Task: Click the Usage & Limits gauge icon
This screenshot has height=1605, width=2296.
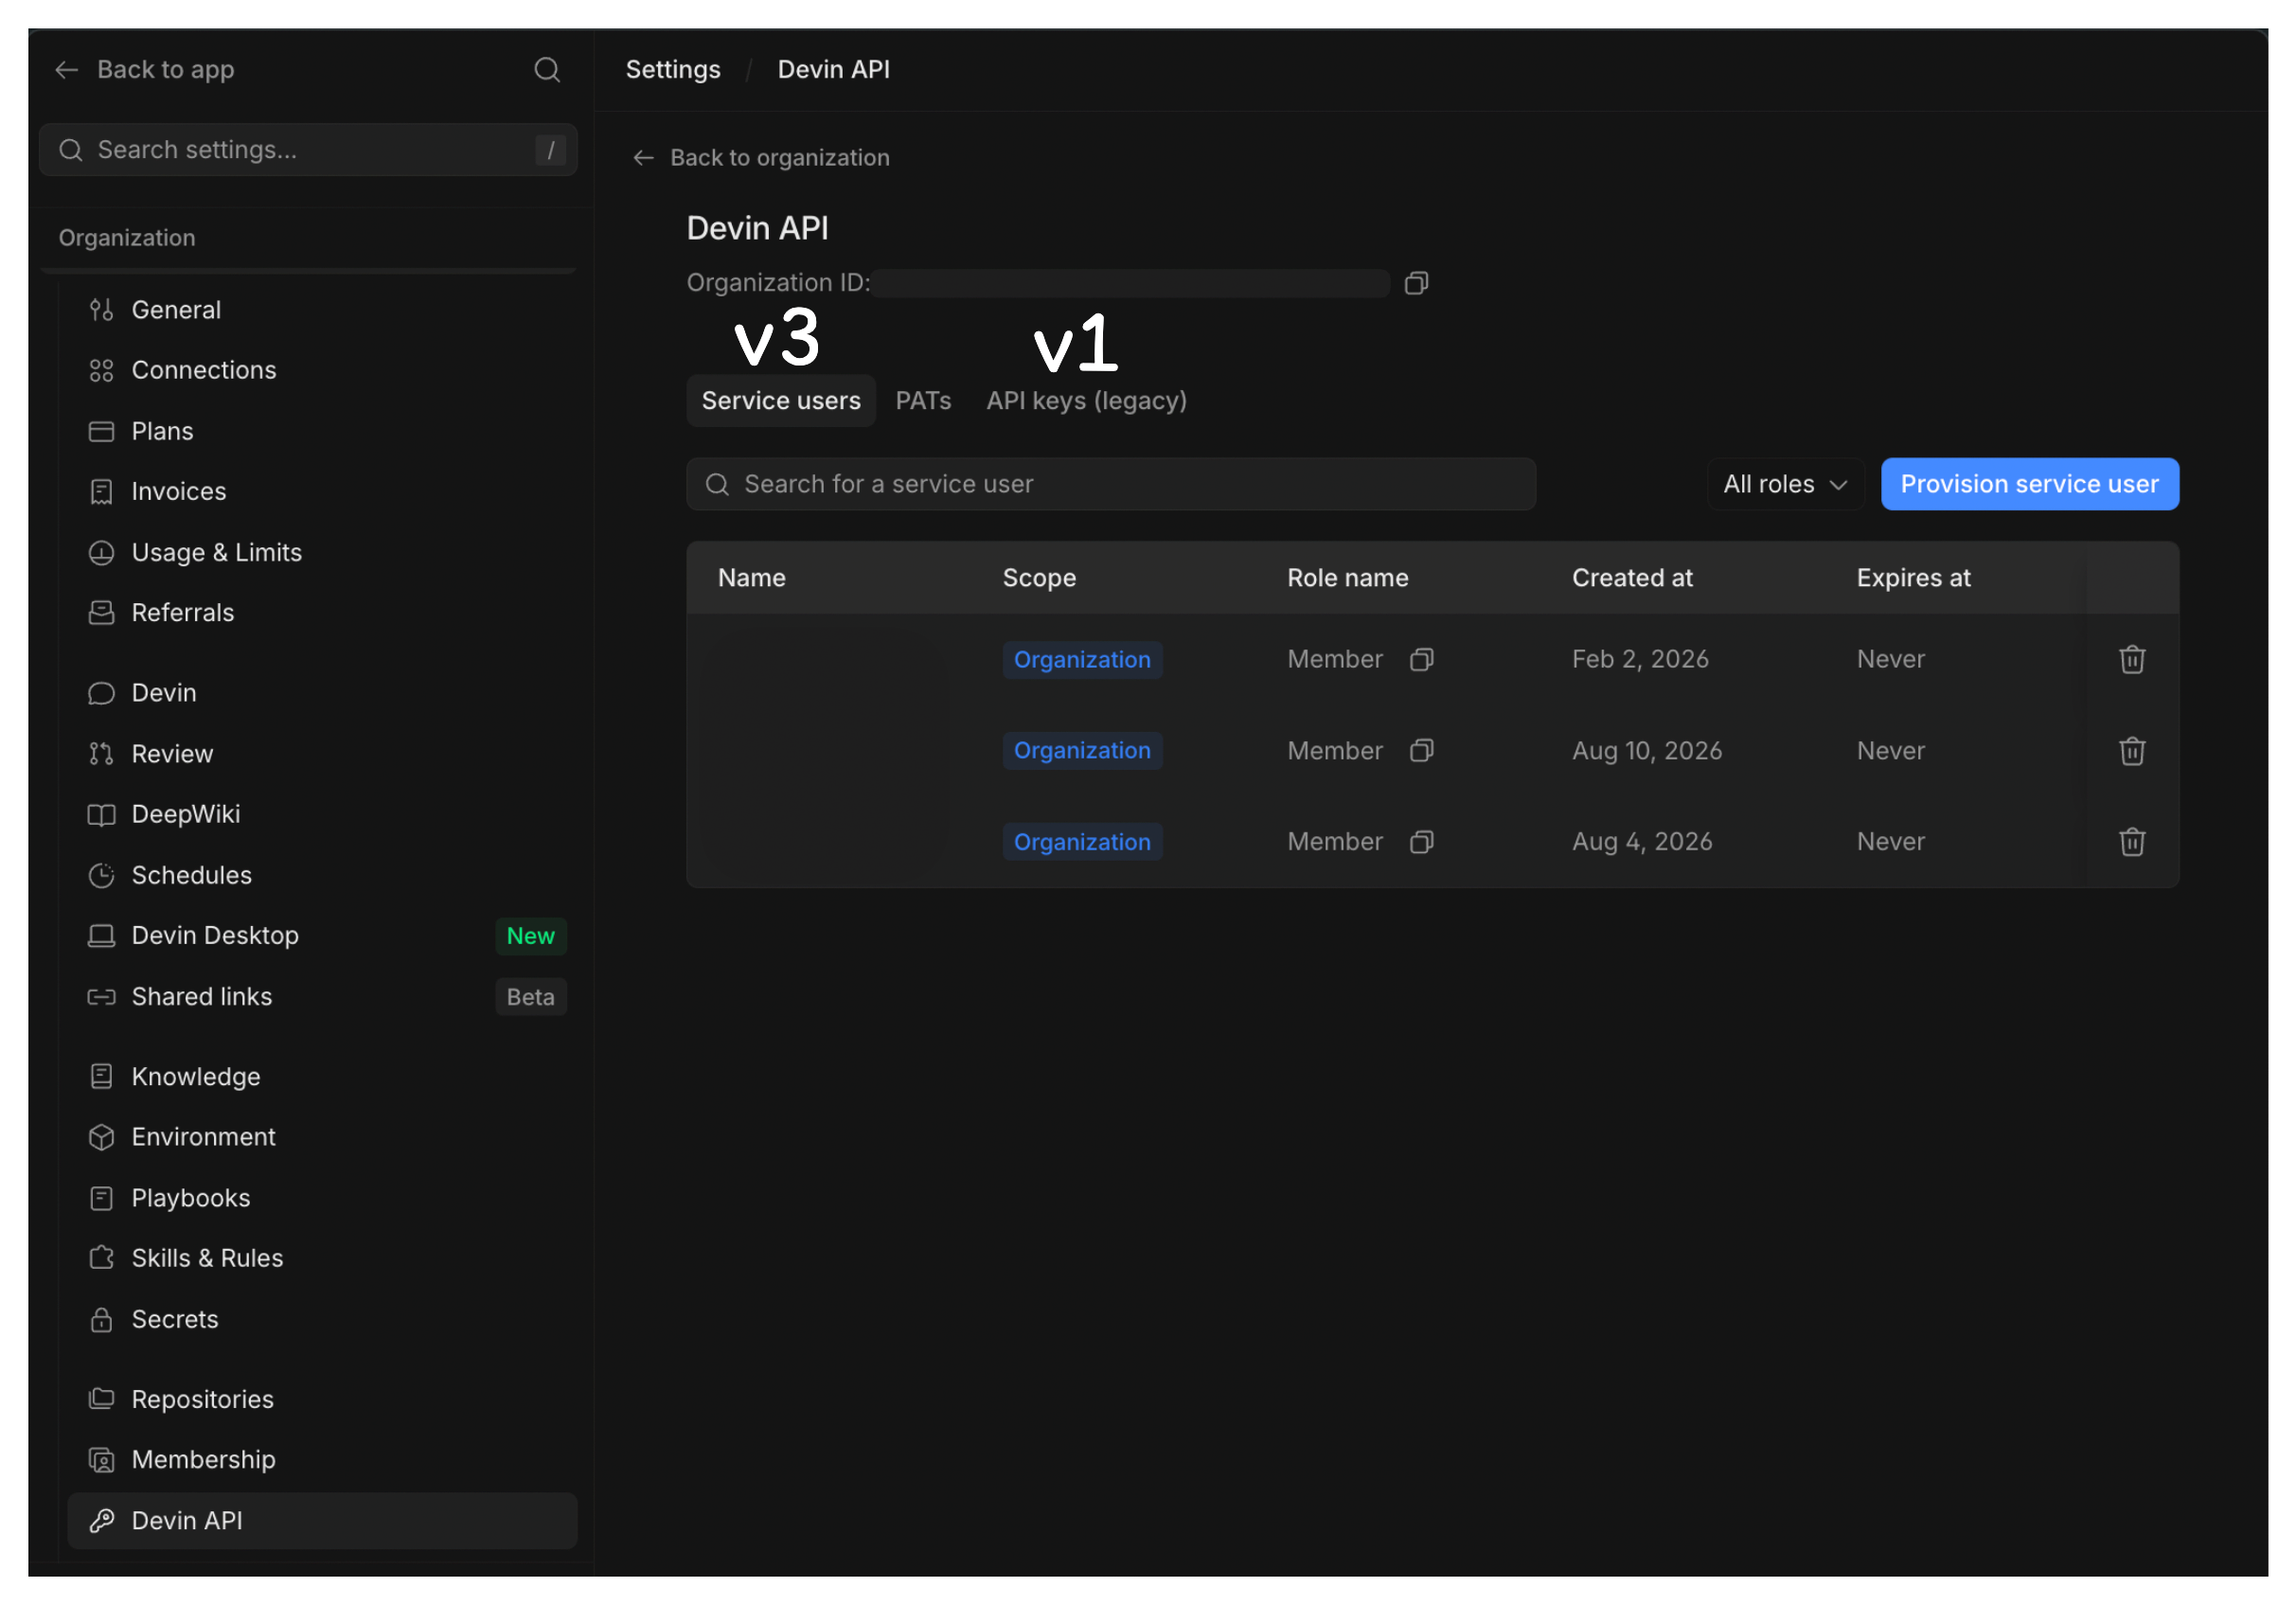Action: click(101, 553)
